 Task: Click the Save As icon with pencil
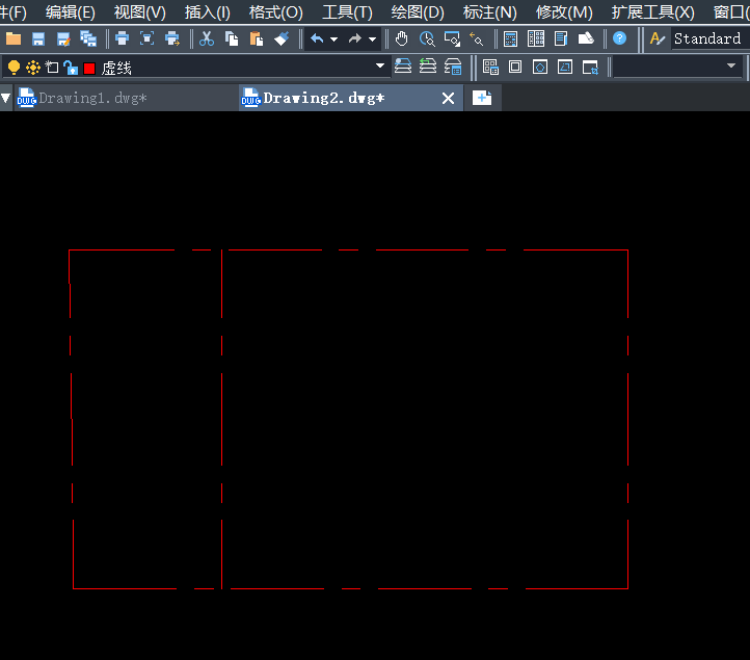[x=63, y=39]
